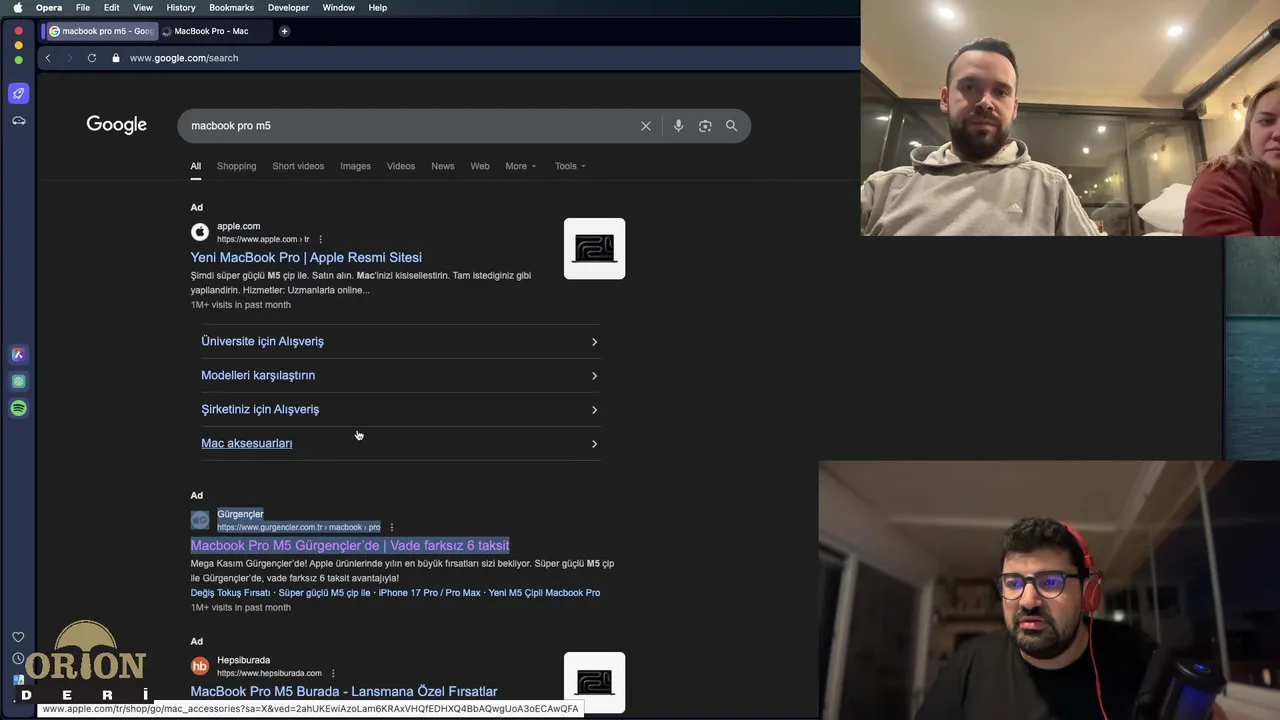
Task: Reload the current page
Action: pyautogui.click(x=91, y=58)
